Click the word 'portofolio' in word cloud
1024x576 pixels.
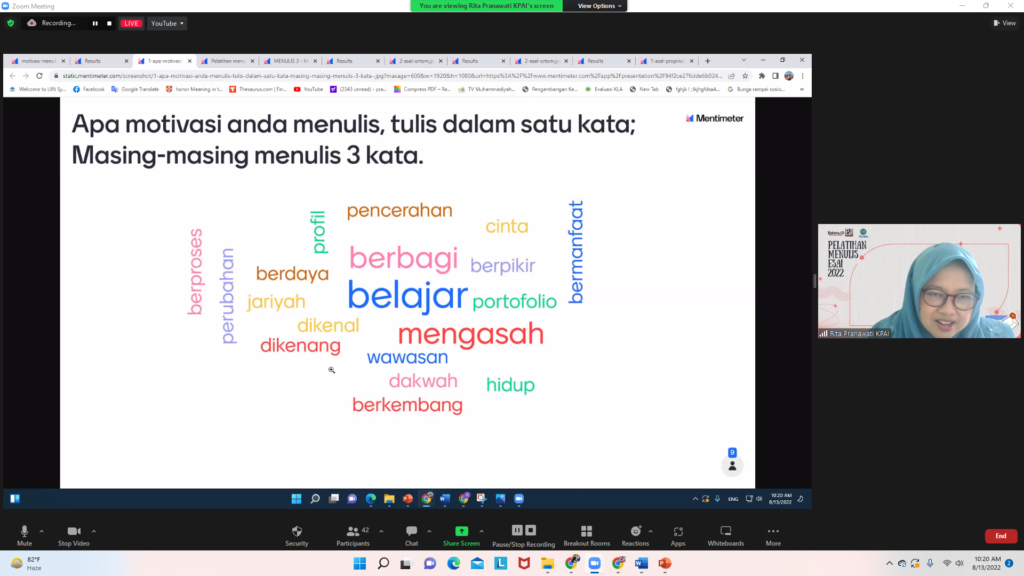(515, 301)
